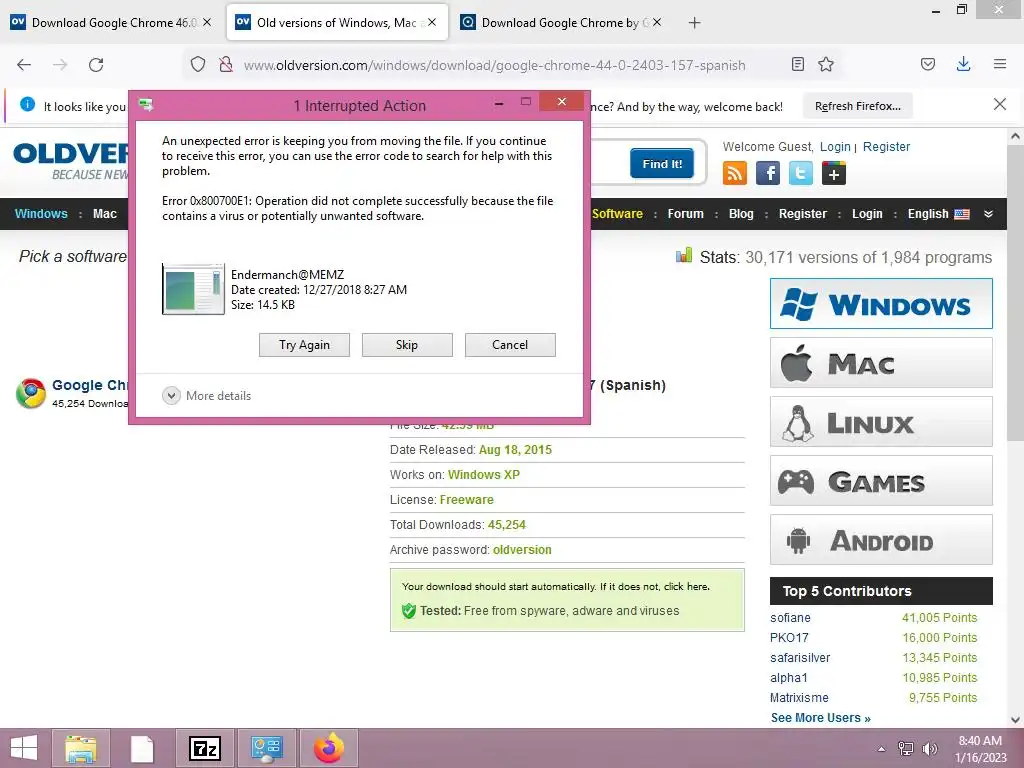1024x768 pixels.
Task: Show hidden tray icons arrow
Action: 882,749
